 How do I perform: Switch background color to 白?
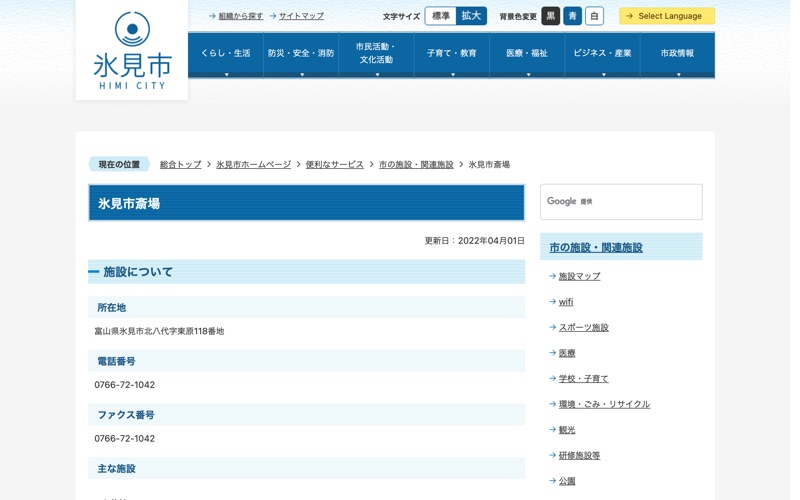pyautogui.click(x=594, y=16)
